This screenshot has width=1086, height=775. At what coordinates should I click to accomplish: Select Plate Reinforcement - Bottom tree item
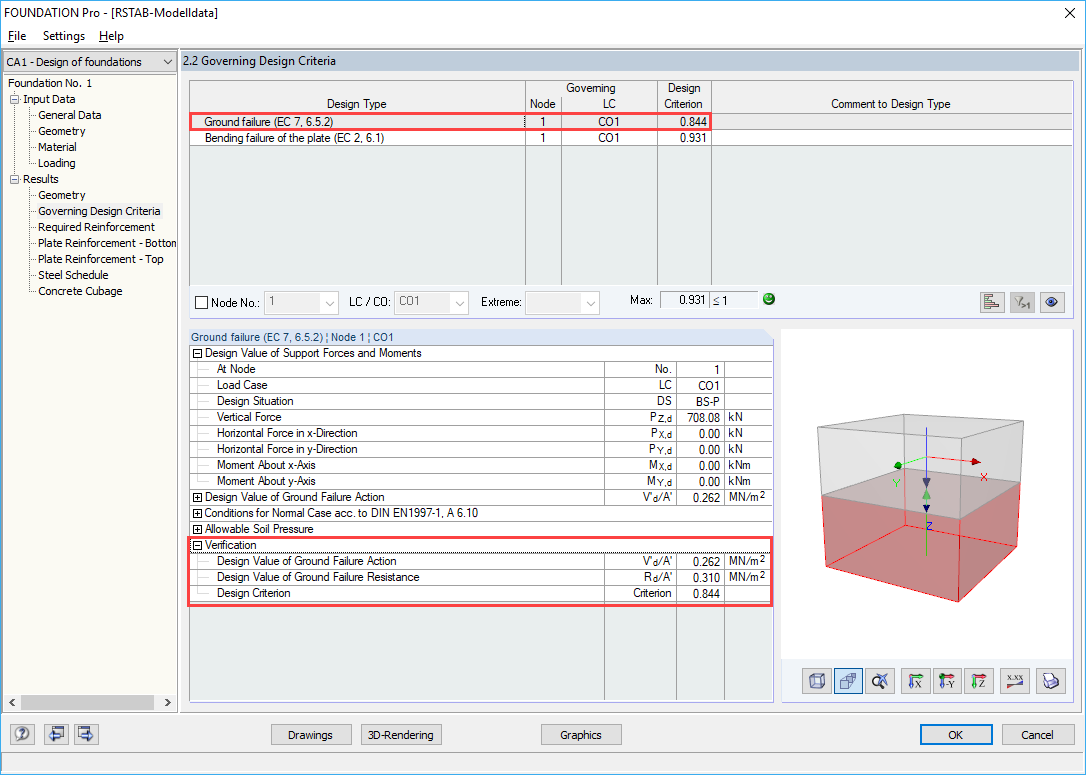point(107,243)
